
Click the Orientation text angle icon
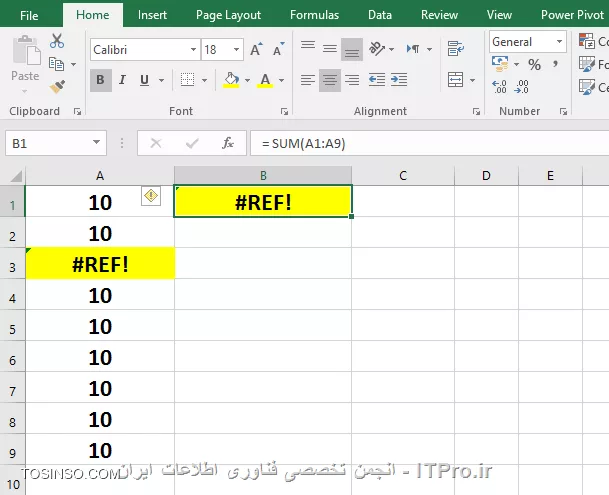[x=376, y=49]
